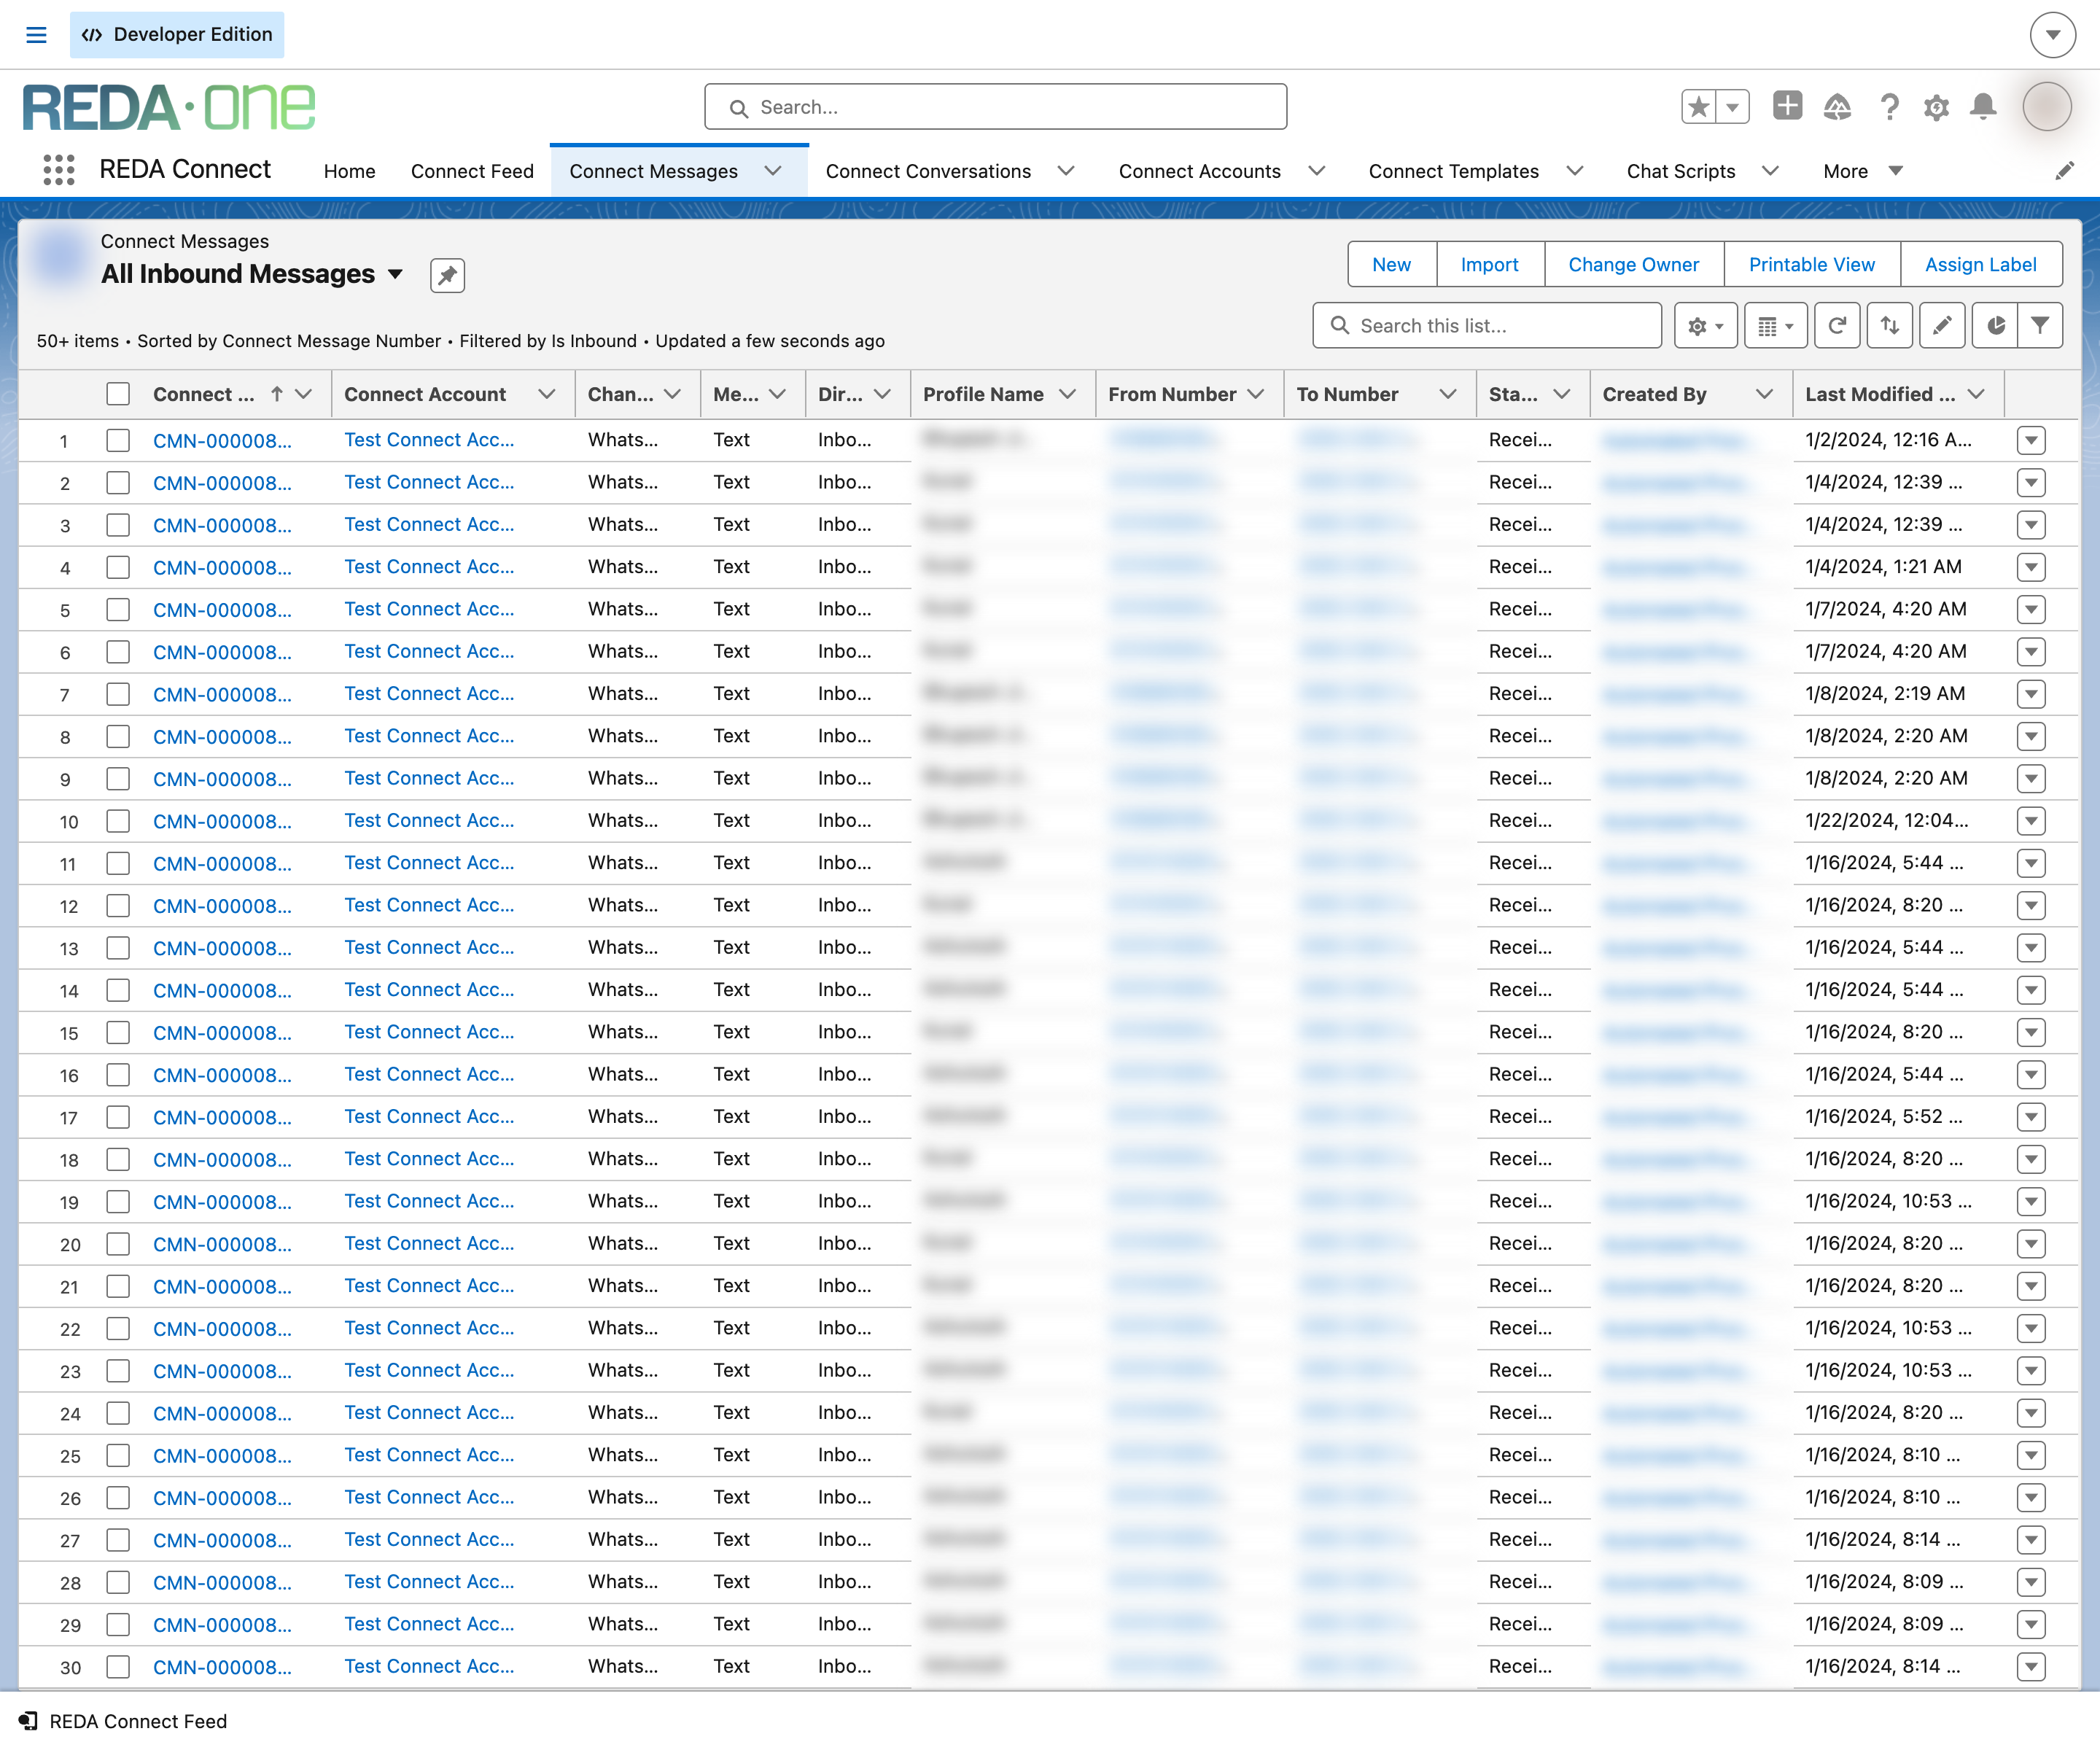Show the charts panel icon

coord(1995,326)
